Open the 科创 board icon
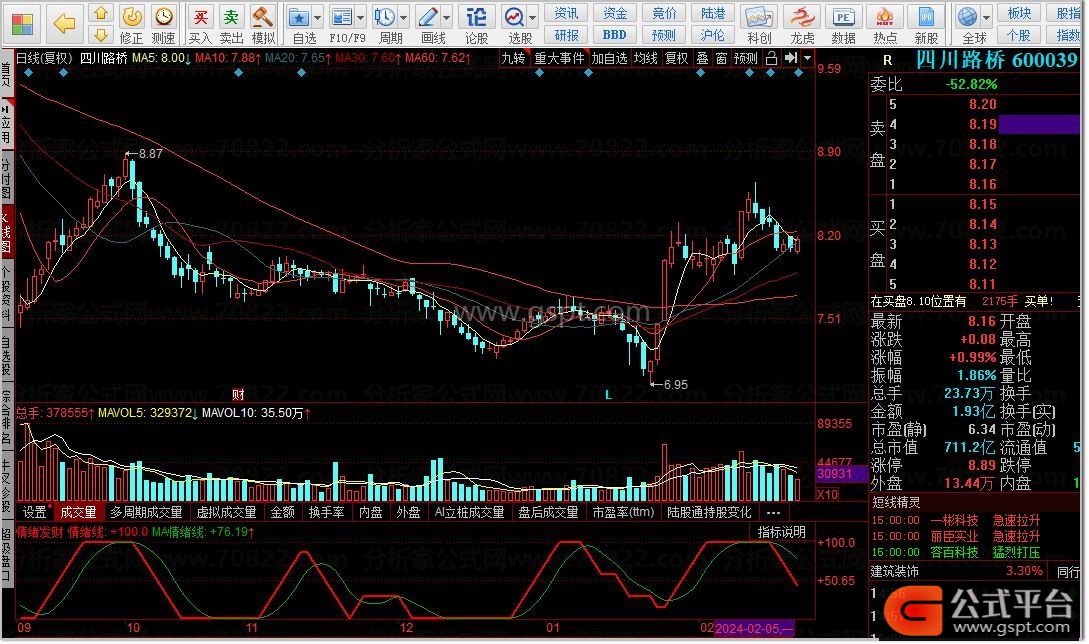 758,24
